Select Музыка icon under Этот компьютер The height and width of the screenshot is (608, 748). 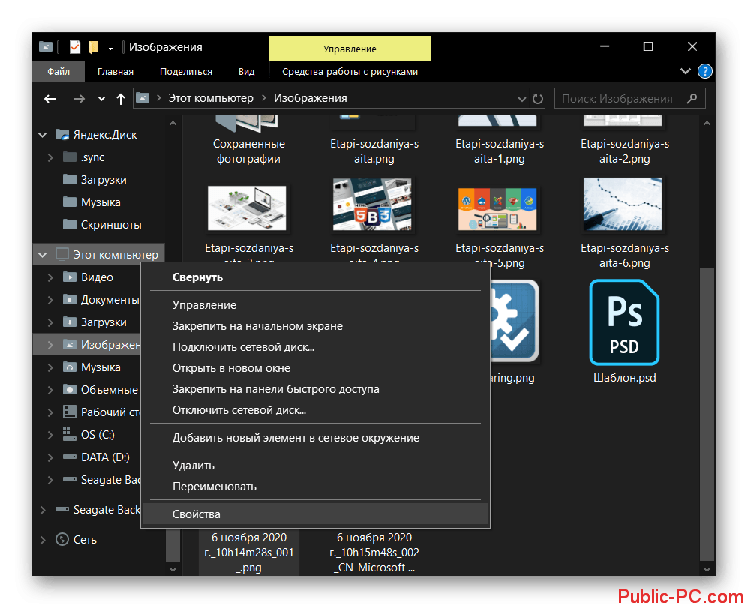70,367
